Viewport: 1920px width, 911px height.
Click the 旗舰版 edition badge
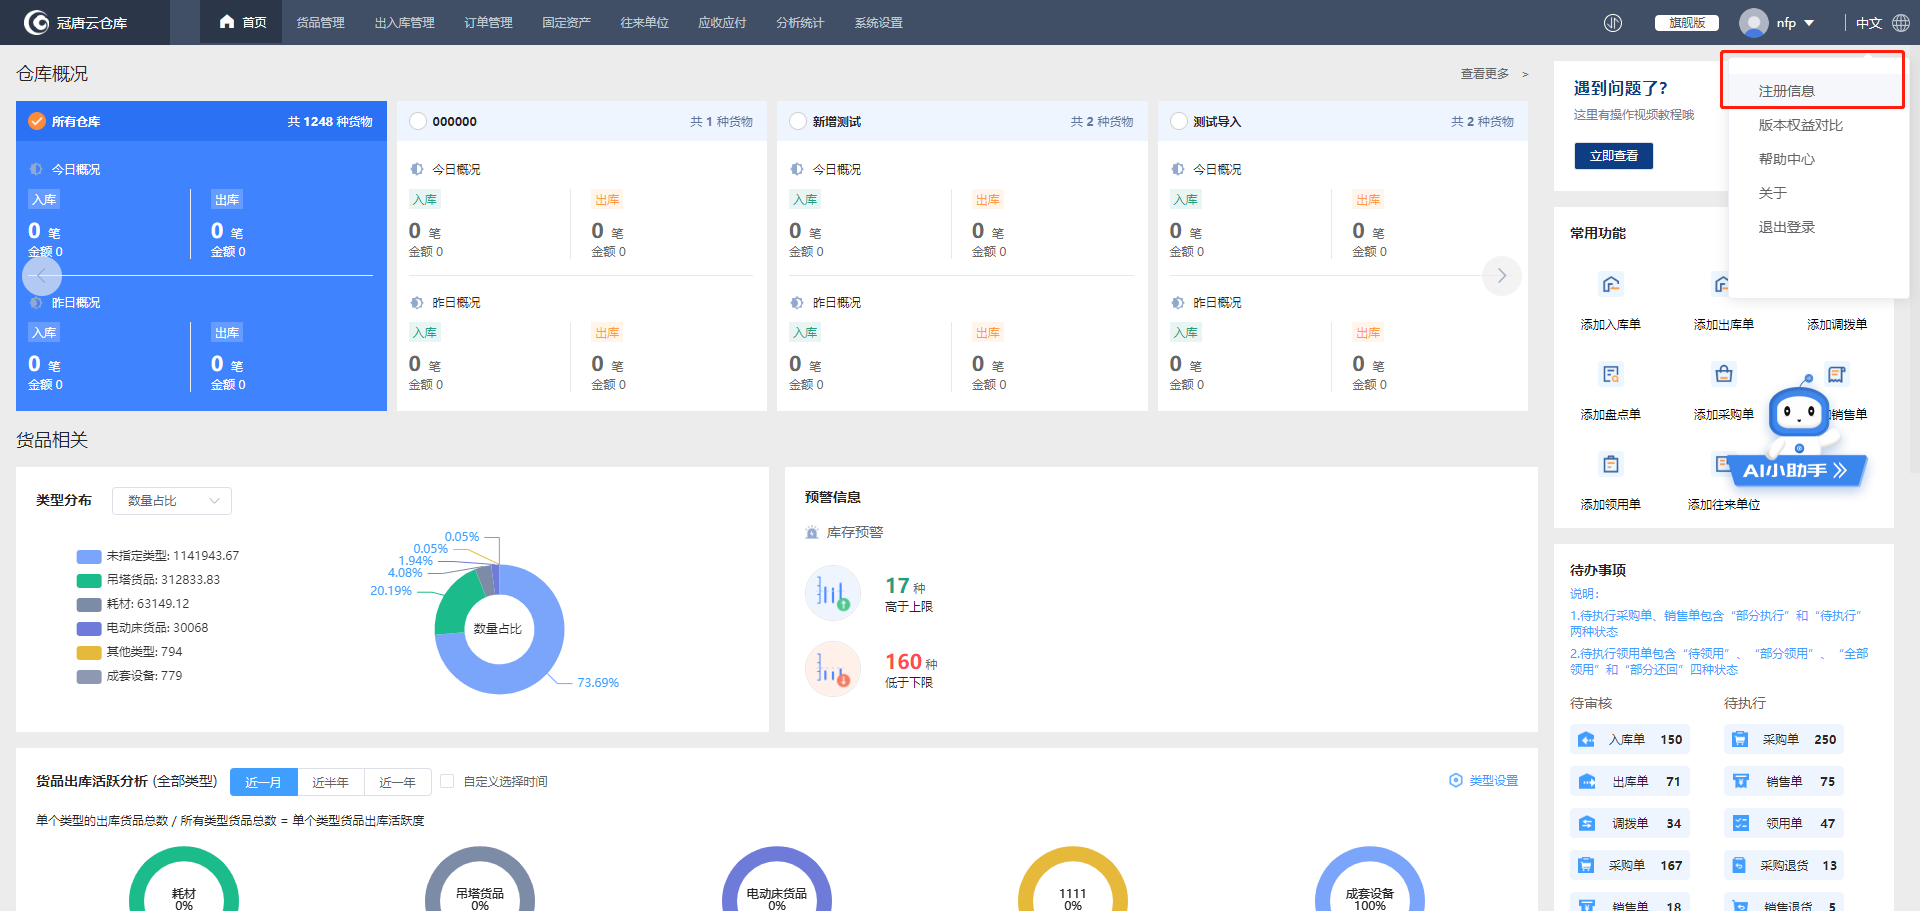click(x=1686, y=23)
